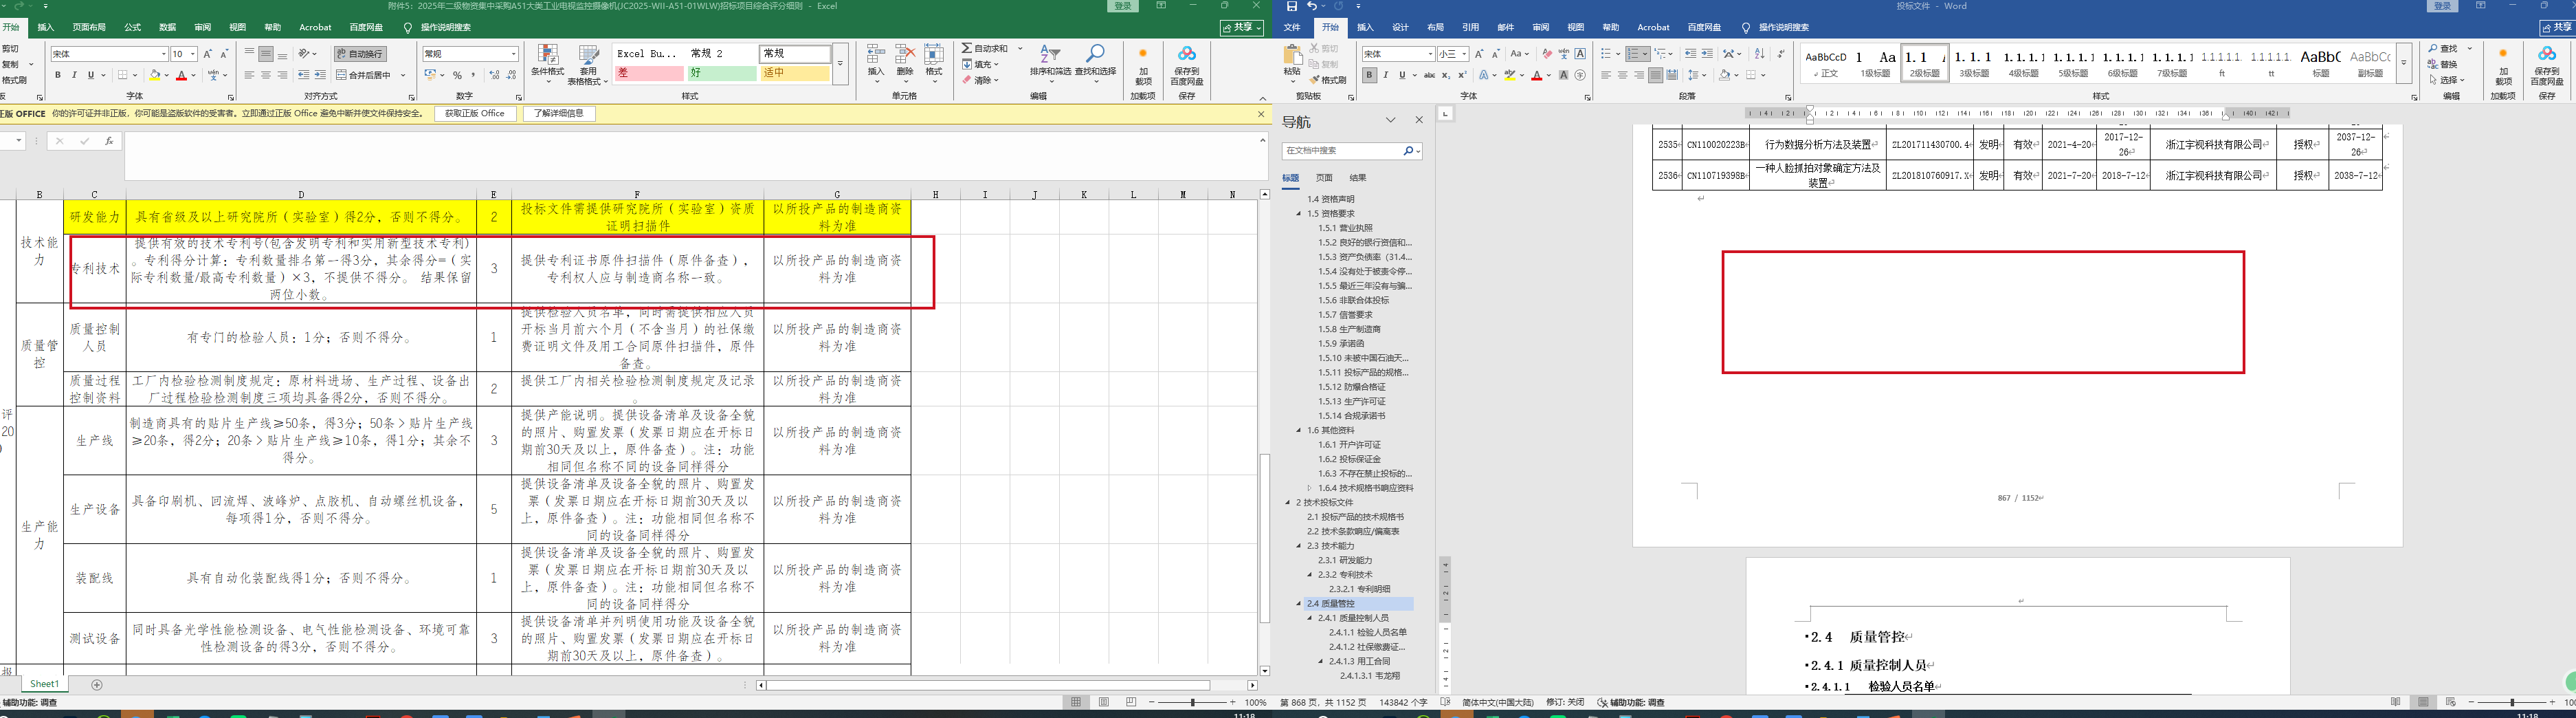
Task: Click Bold in the Excel font group
Action: [x=58, y=75]
